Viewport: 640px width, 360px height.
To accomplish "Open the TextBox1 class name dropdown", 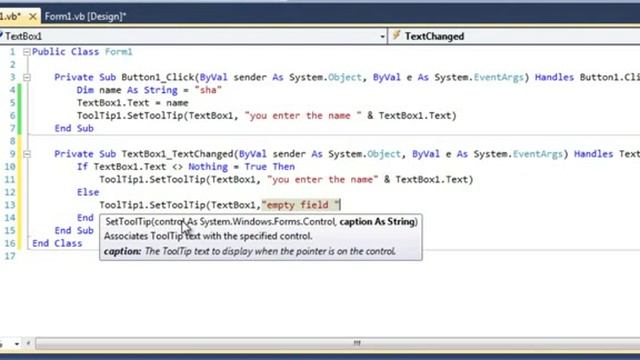I will pyautogui.click(x=382, y=36).
